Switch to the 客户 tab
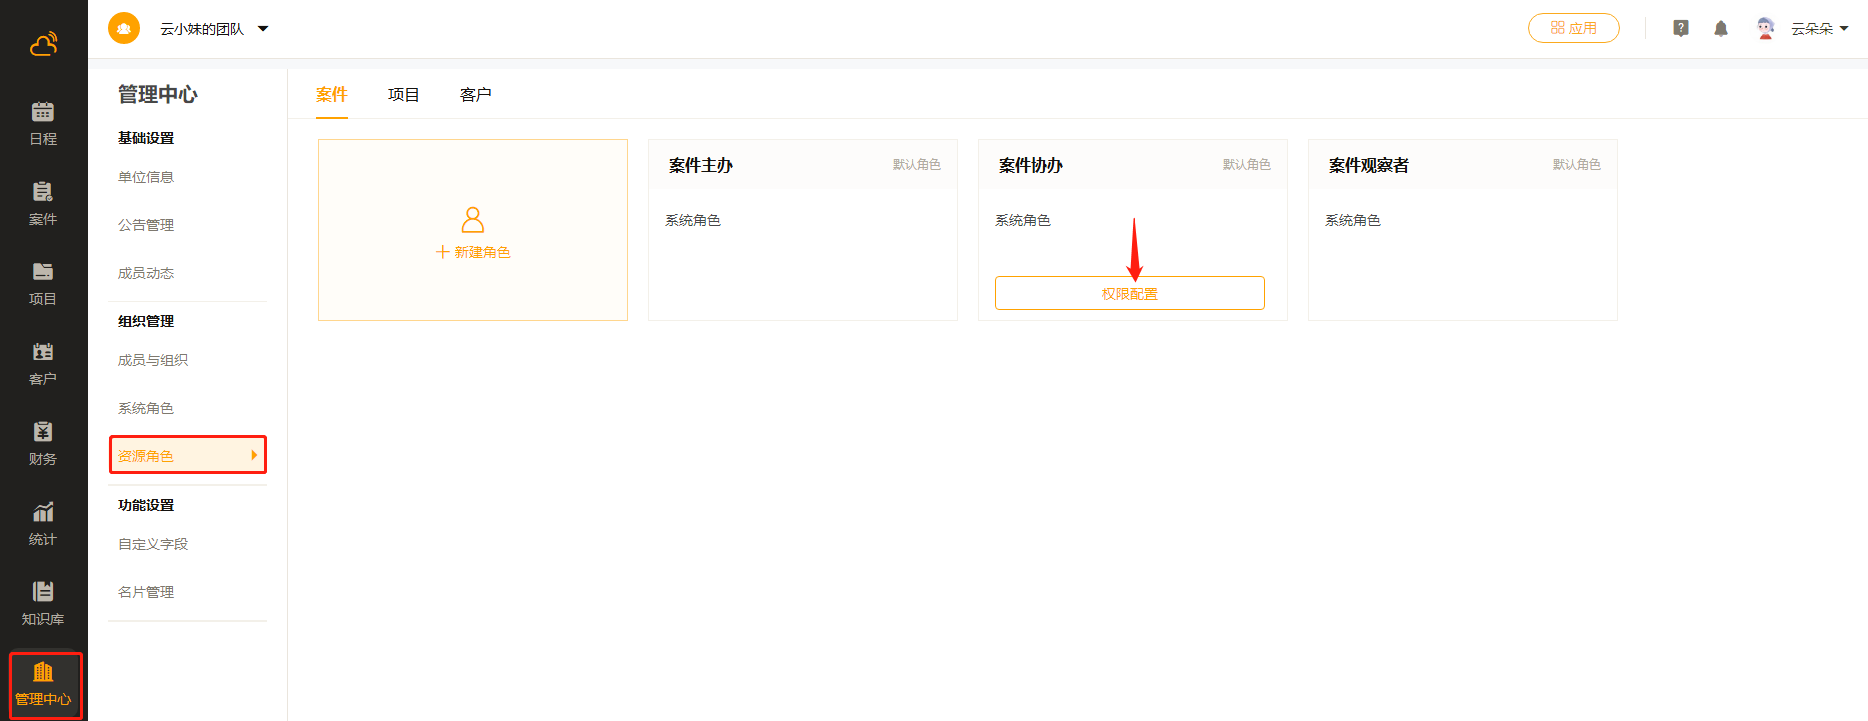This screenshot has height=721, width=1868. pos(475,95)
